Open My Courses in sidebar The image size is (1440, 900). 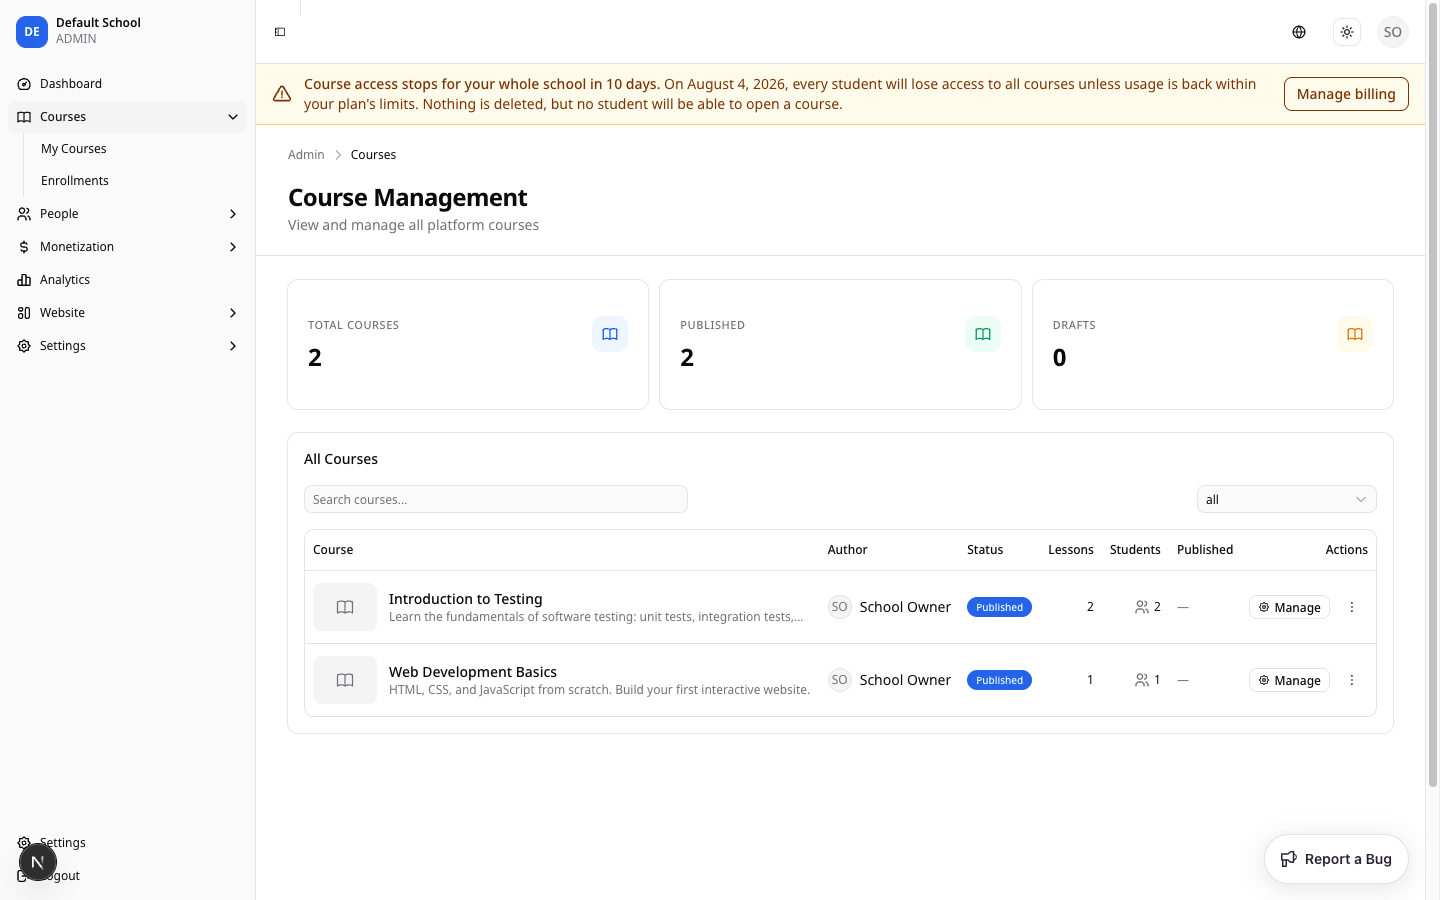pos(140,149)
